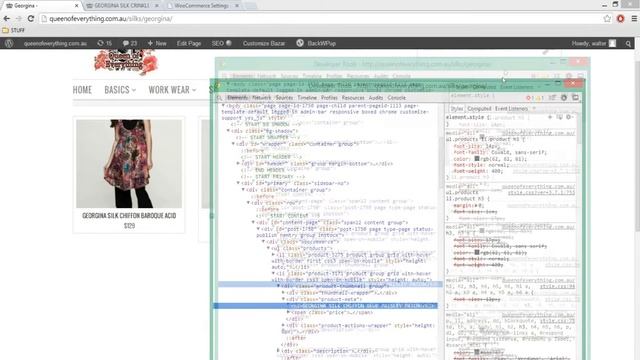Open the Chrome menu hamburger icon
The width and height of the screenshot is (640, 360).
pyautogui.click(x=634, y=19)
